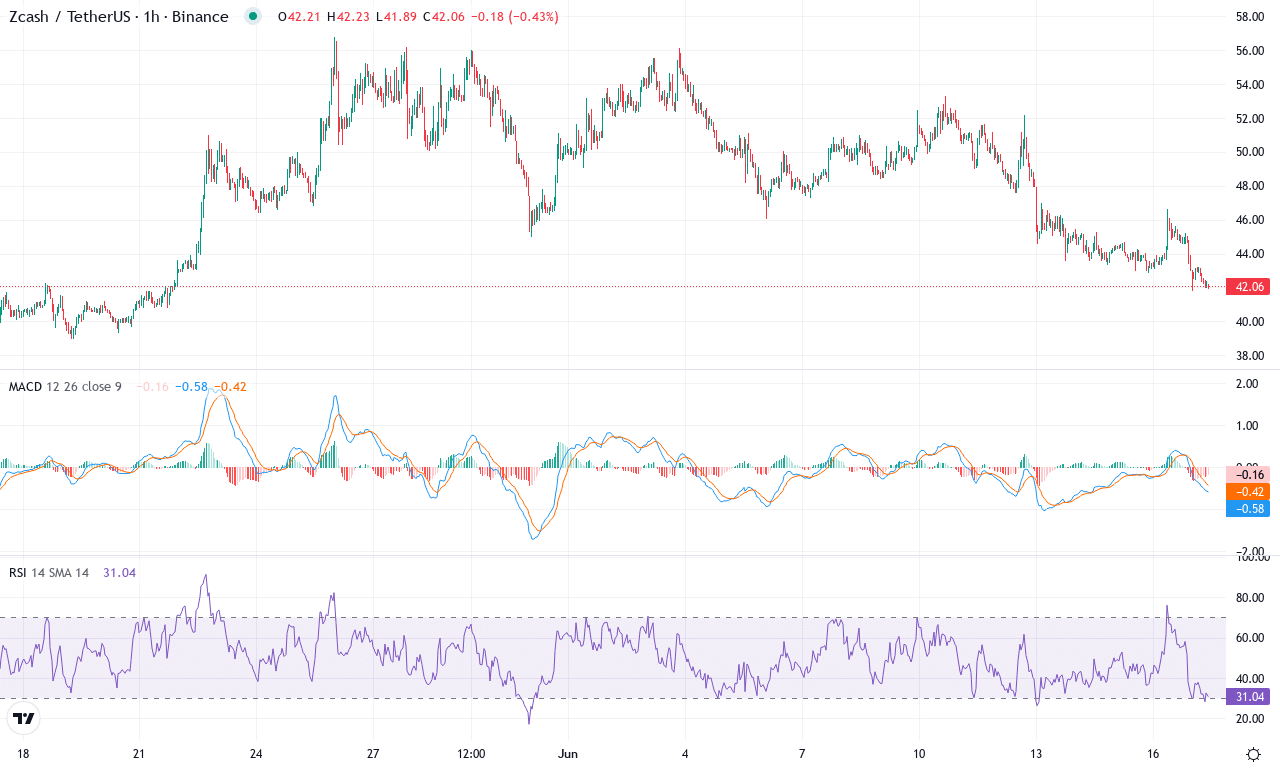Click the 13 date label on time axis
Screen dimensions: 1280x768
click(x=1036, y=753)
